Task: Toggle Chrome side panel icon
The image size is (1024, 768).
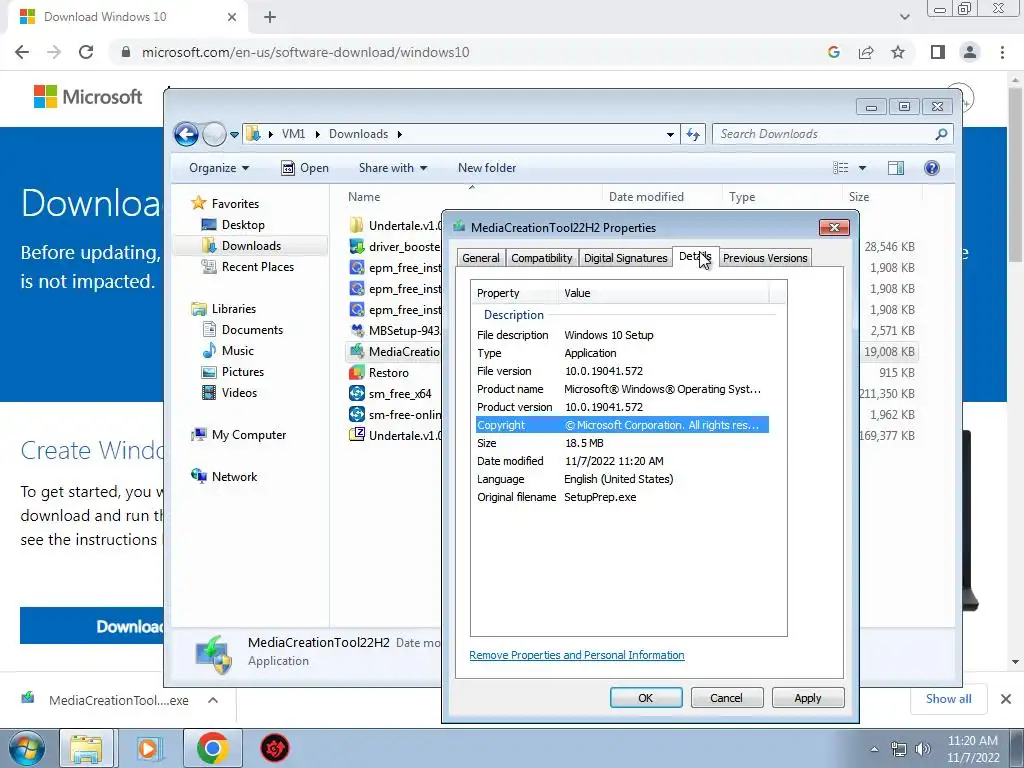Action: coord(938,52)
